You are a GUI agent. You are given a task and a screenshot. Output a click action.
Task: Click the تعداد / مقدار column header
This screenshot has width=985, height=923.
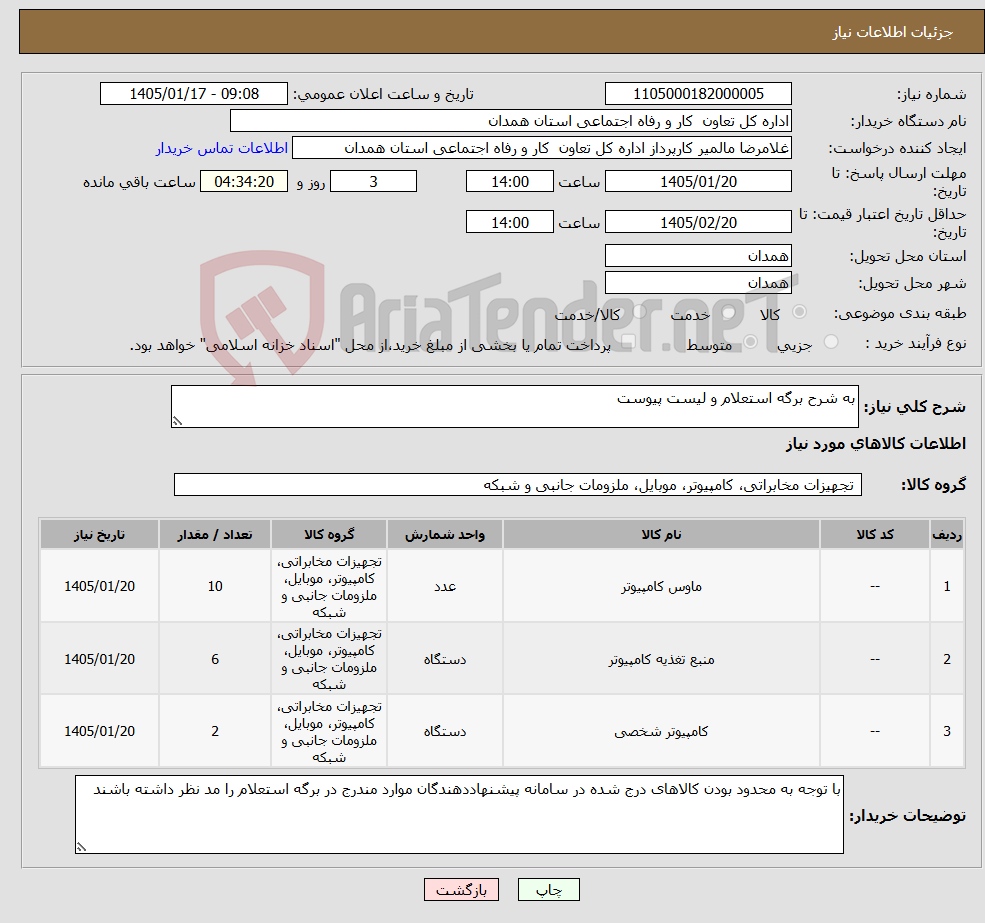[215, 534]
